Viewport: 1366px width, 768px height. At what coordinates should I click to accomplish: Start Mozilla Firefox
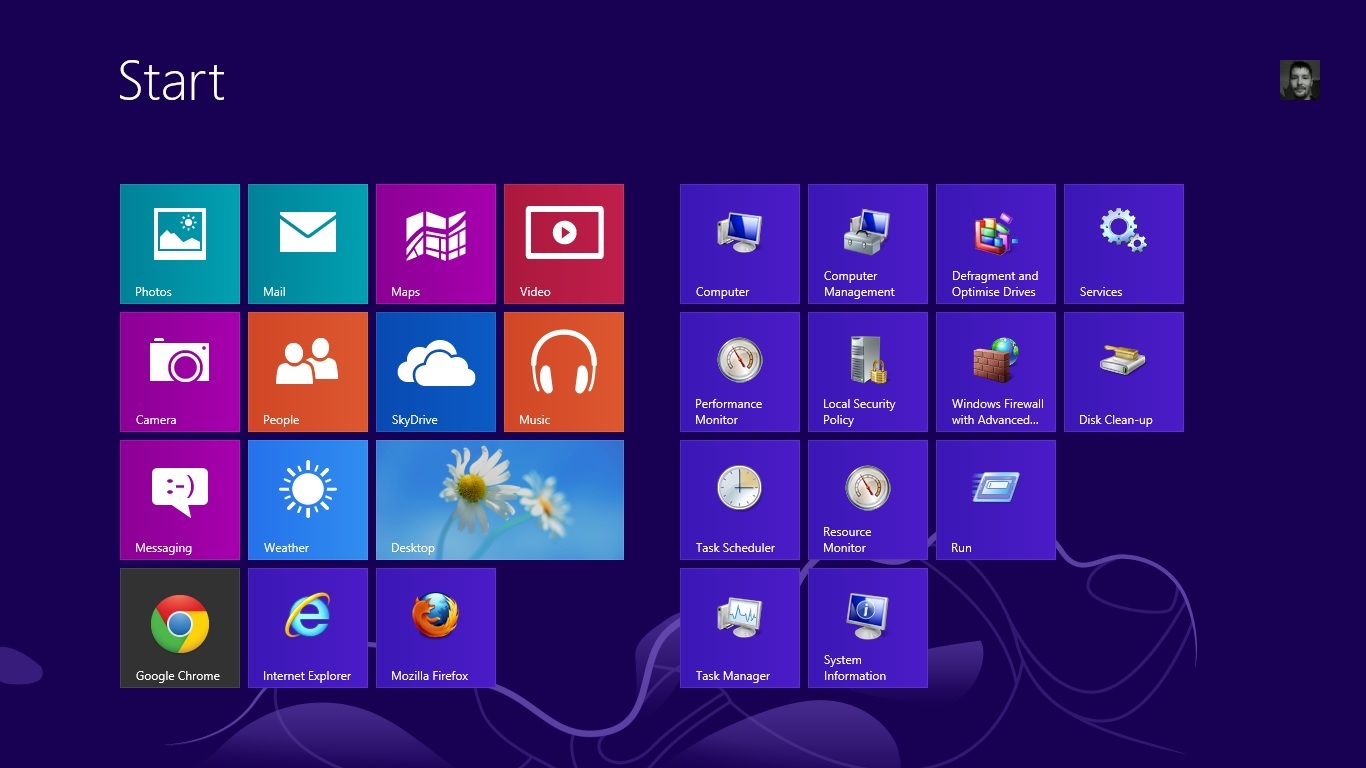click(435, 627)
